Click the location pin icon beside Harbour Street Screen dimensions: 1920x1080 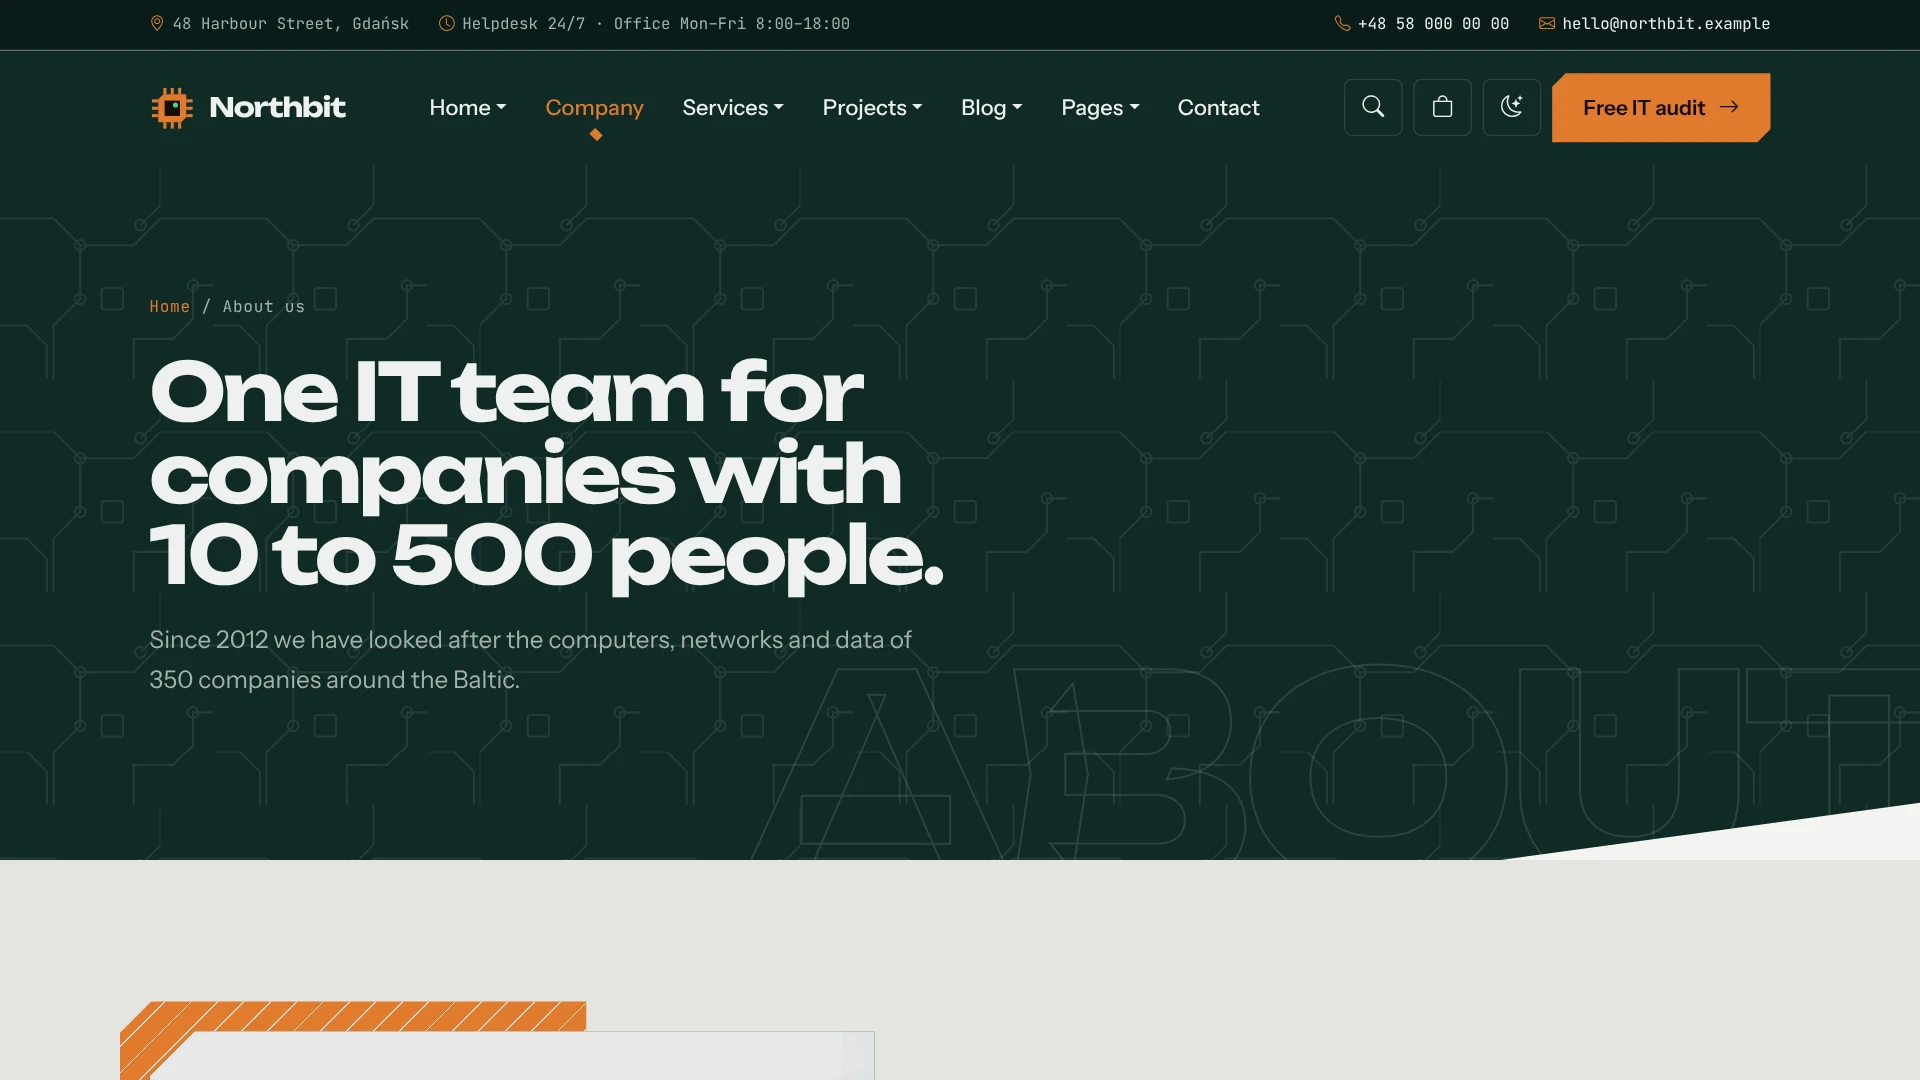(x=157, y=23)
